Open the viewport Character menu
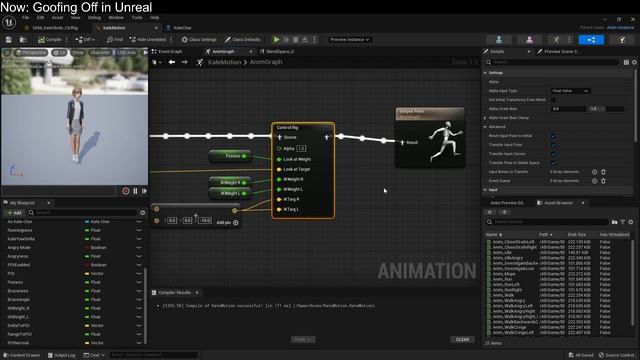This screenshot has width=640, height=360. [x=100, y=53]
